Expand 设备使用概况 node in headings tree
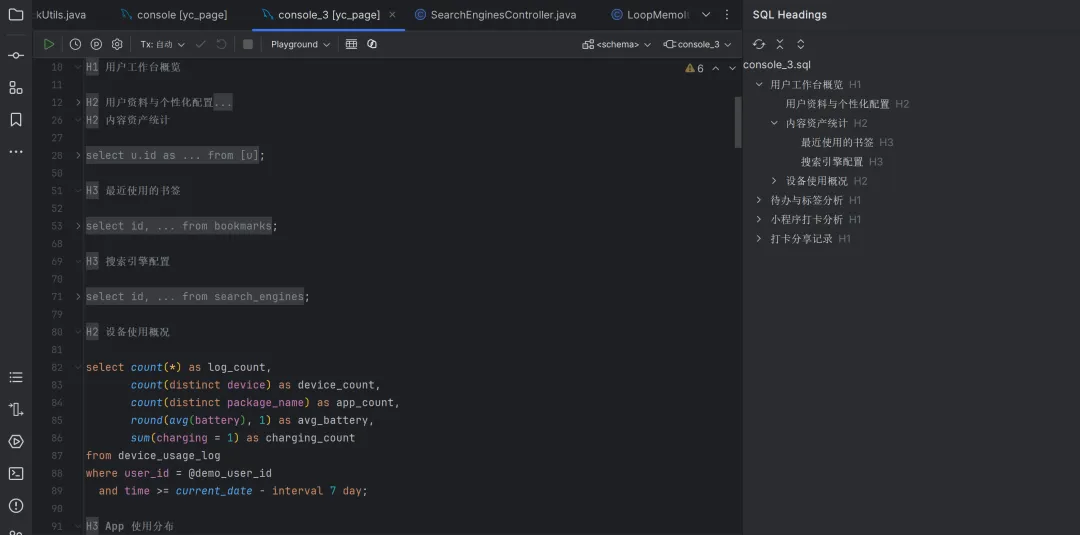 pyautogui.click(x=774, y=181)
